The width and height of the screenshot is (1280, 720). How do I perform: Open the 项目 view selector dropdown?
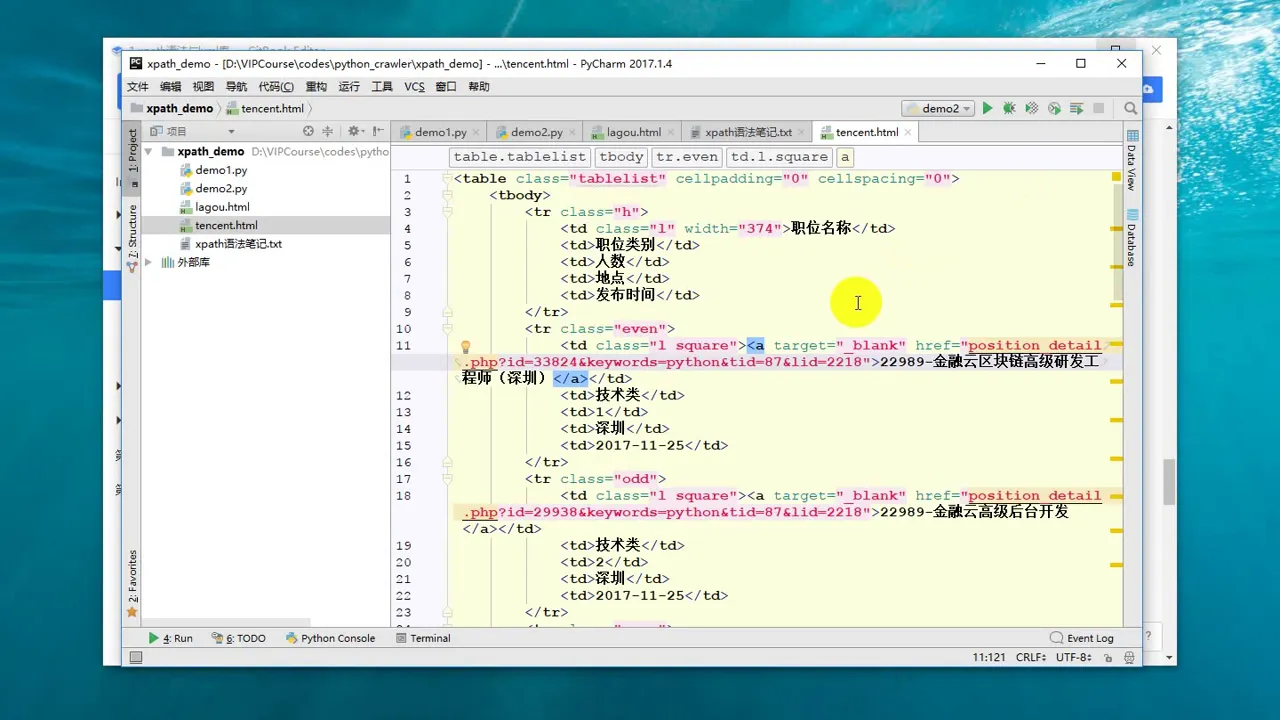click(231, 131)
